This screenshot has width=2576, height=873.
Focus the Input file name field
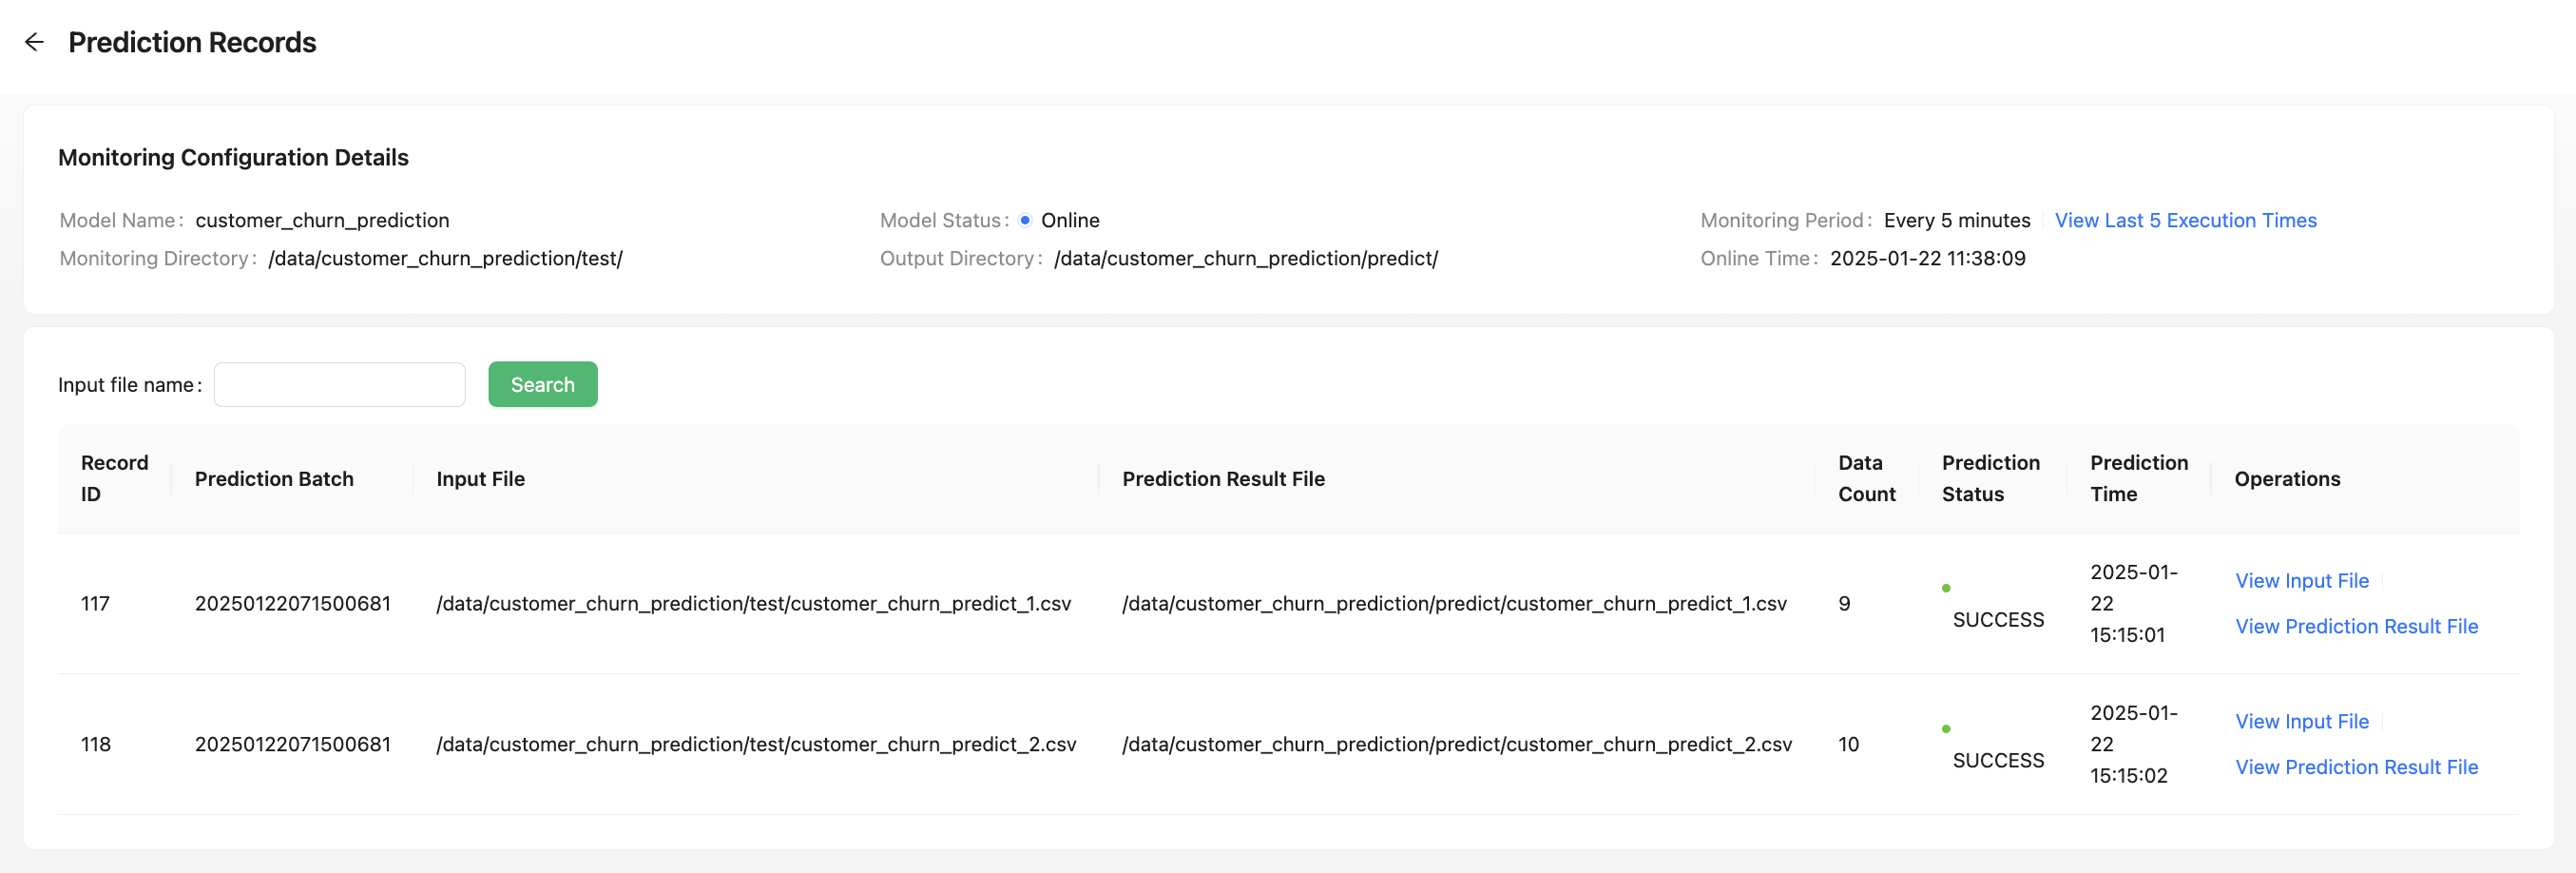point(340,385)
